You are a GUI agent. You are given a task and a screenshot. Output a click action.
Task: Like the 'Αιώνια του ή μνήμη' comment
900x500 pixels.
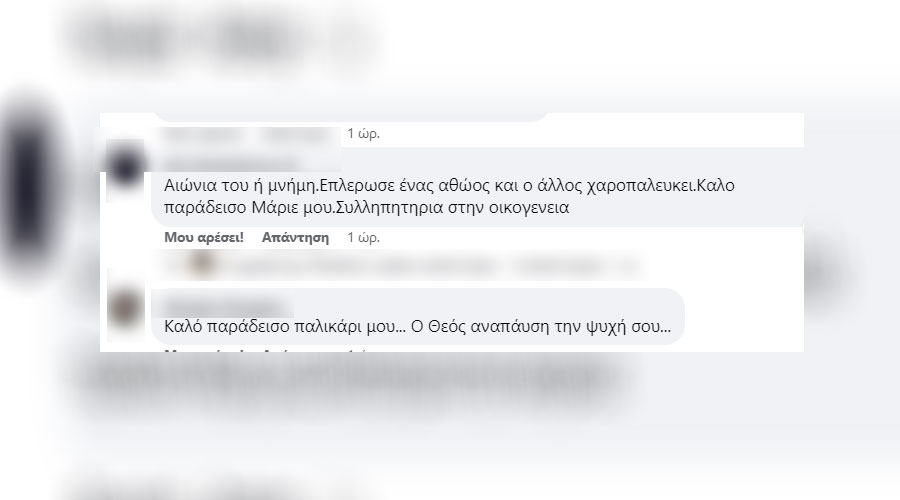pyautogui.click(x=204, y=237)
